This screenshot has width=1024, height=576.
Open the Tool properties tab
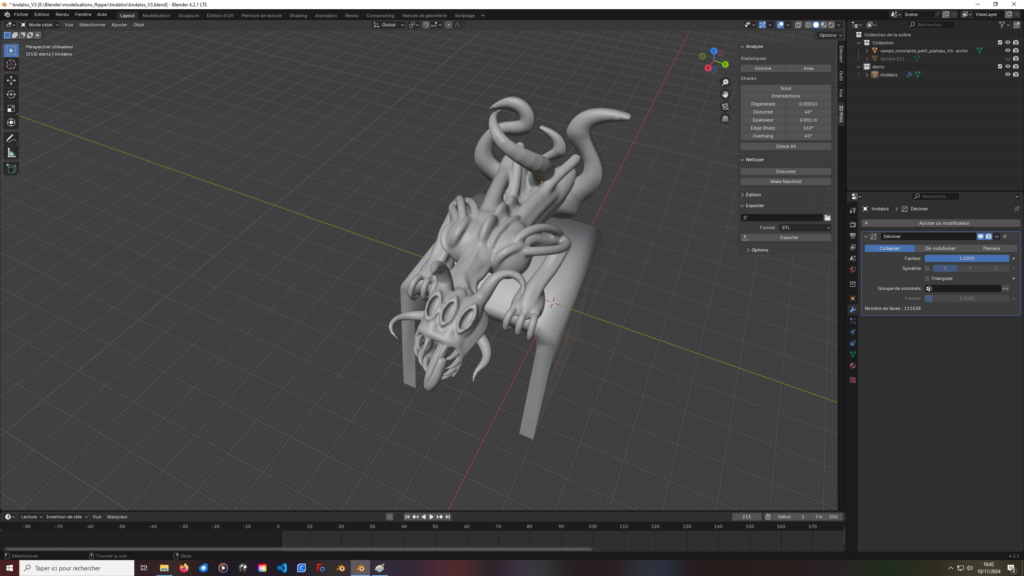point(853,210)
